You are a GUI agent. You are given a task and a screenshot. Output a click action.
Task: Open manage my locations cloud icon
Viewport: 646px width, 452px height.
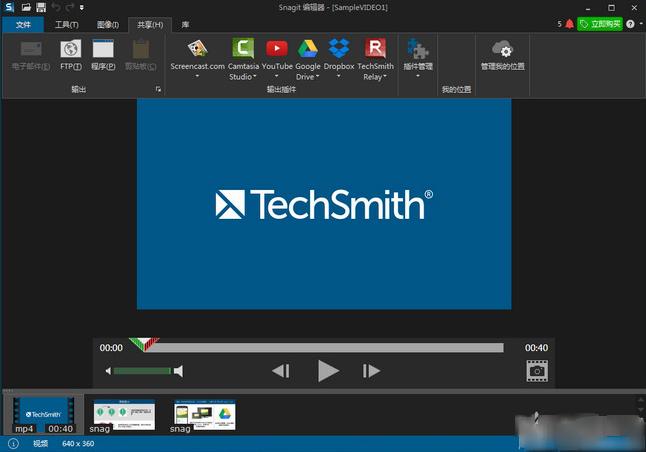coord(502,50)
